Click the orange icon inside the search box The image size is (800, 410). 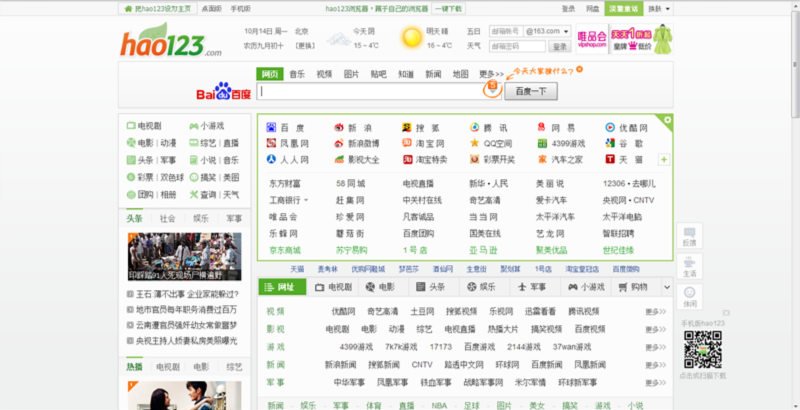[491, 90]
